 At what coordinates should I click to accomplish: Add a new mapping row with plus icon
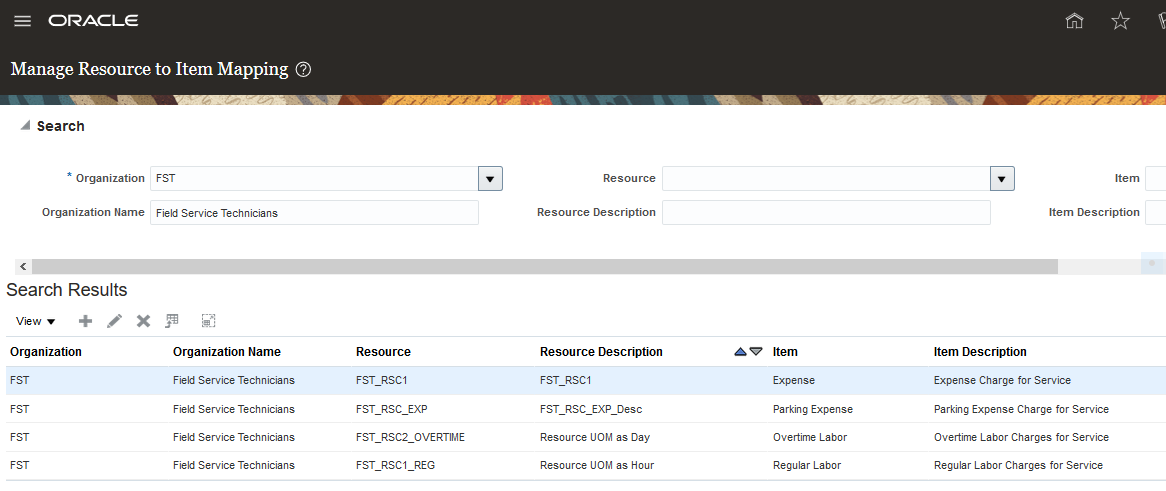tap(85, 321)
